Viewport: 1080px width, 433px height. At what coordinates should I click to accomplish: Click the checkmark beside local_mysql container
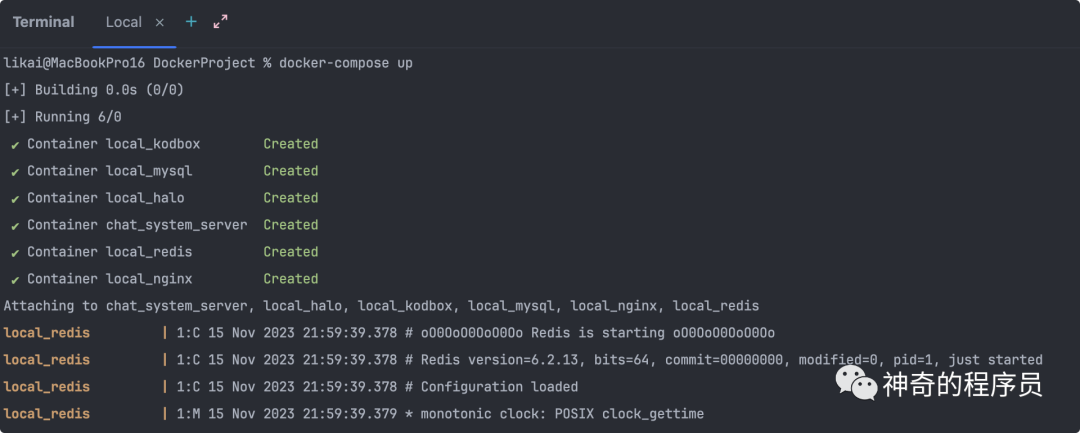[15, 171]
